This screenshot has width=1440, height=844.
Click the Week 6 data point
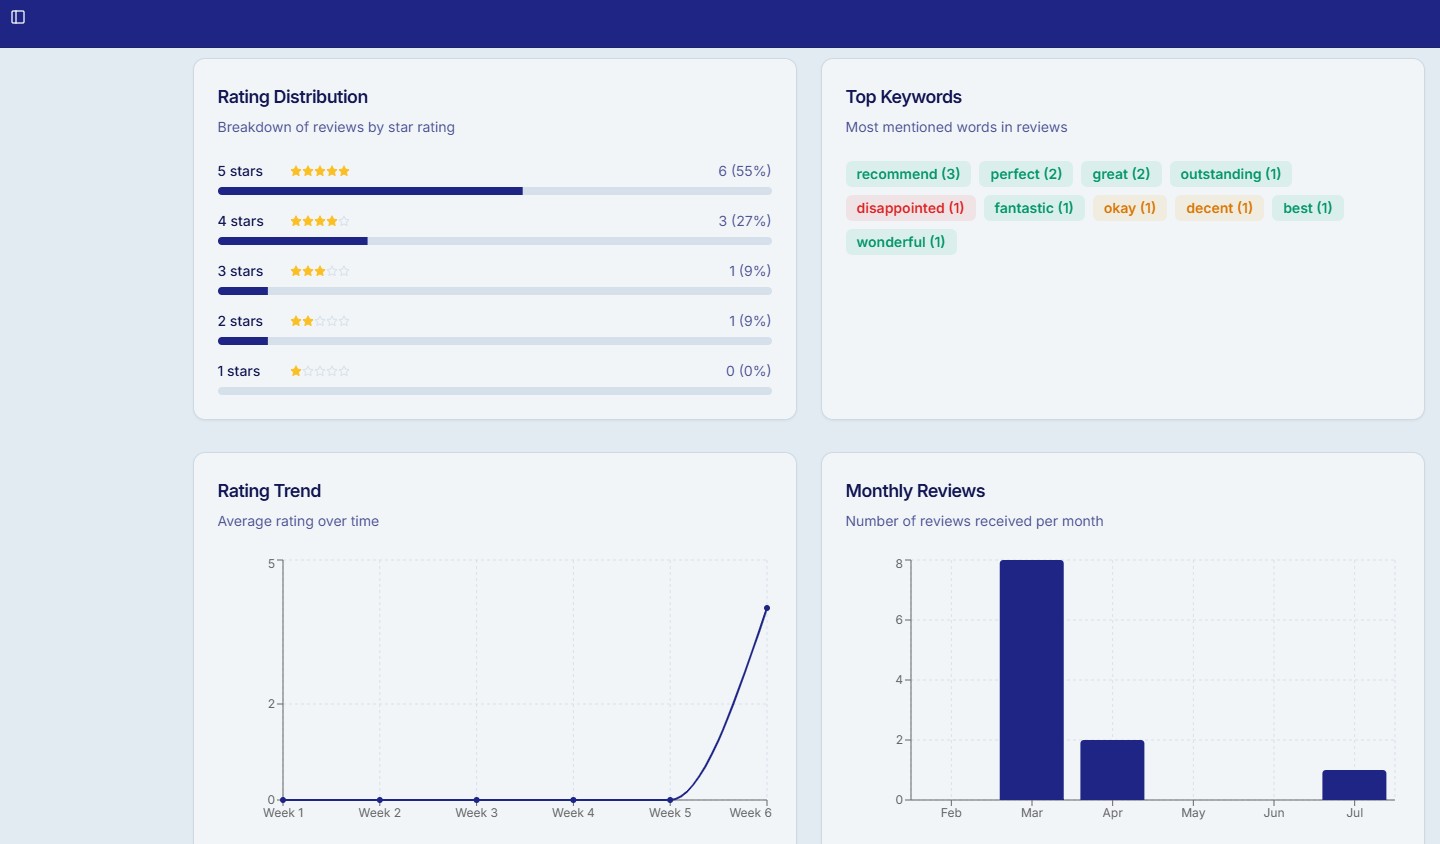(x=767, y=608)
